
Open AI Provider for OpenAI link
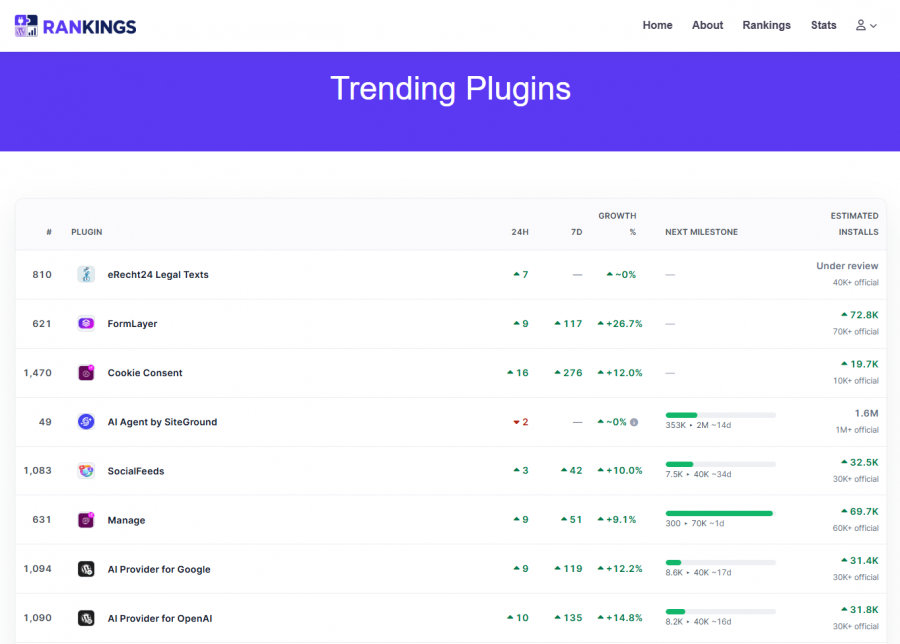click(160, 619)
